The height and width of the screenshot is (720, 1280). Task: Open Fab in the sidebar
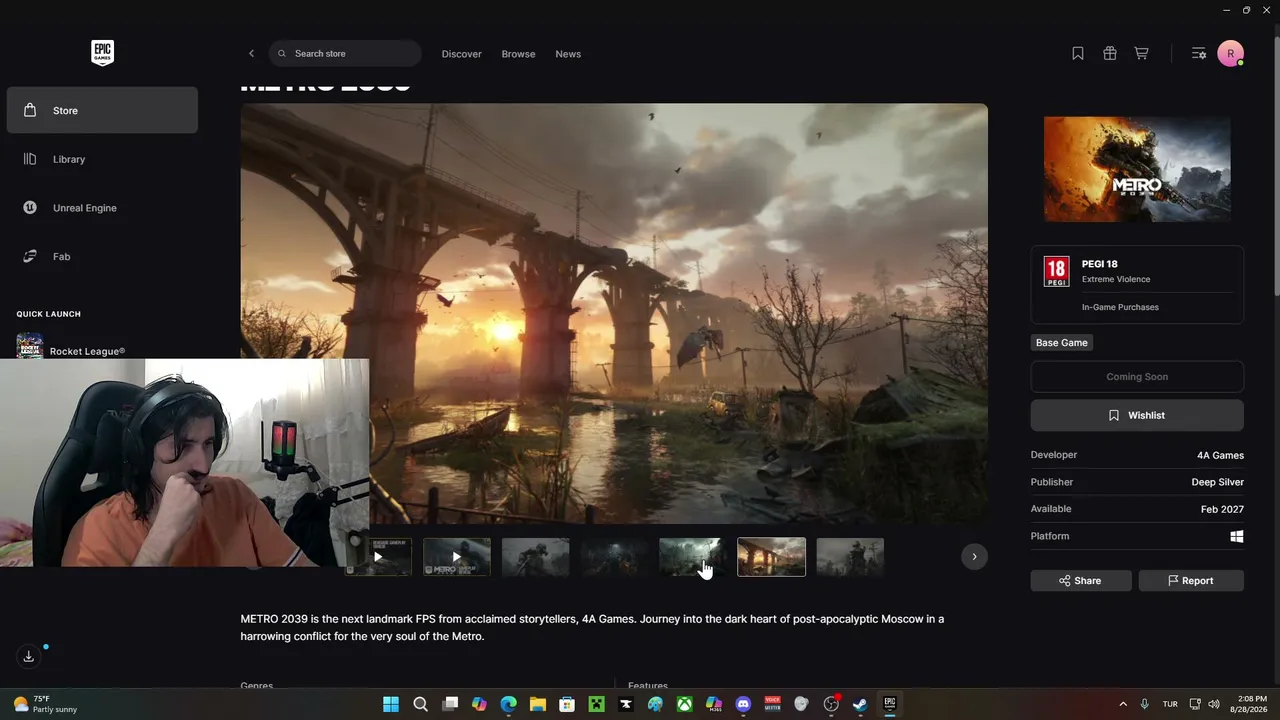(102, 257)
